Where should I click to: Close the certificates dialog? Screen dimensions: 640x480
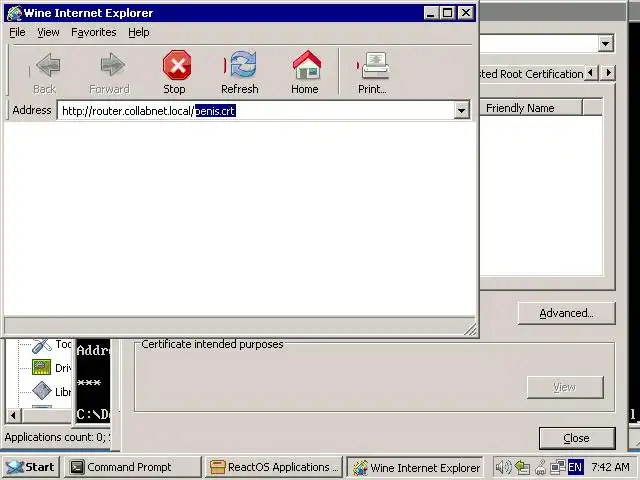click(x=577, y=438)
